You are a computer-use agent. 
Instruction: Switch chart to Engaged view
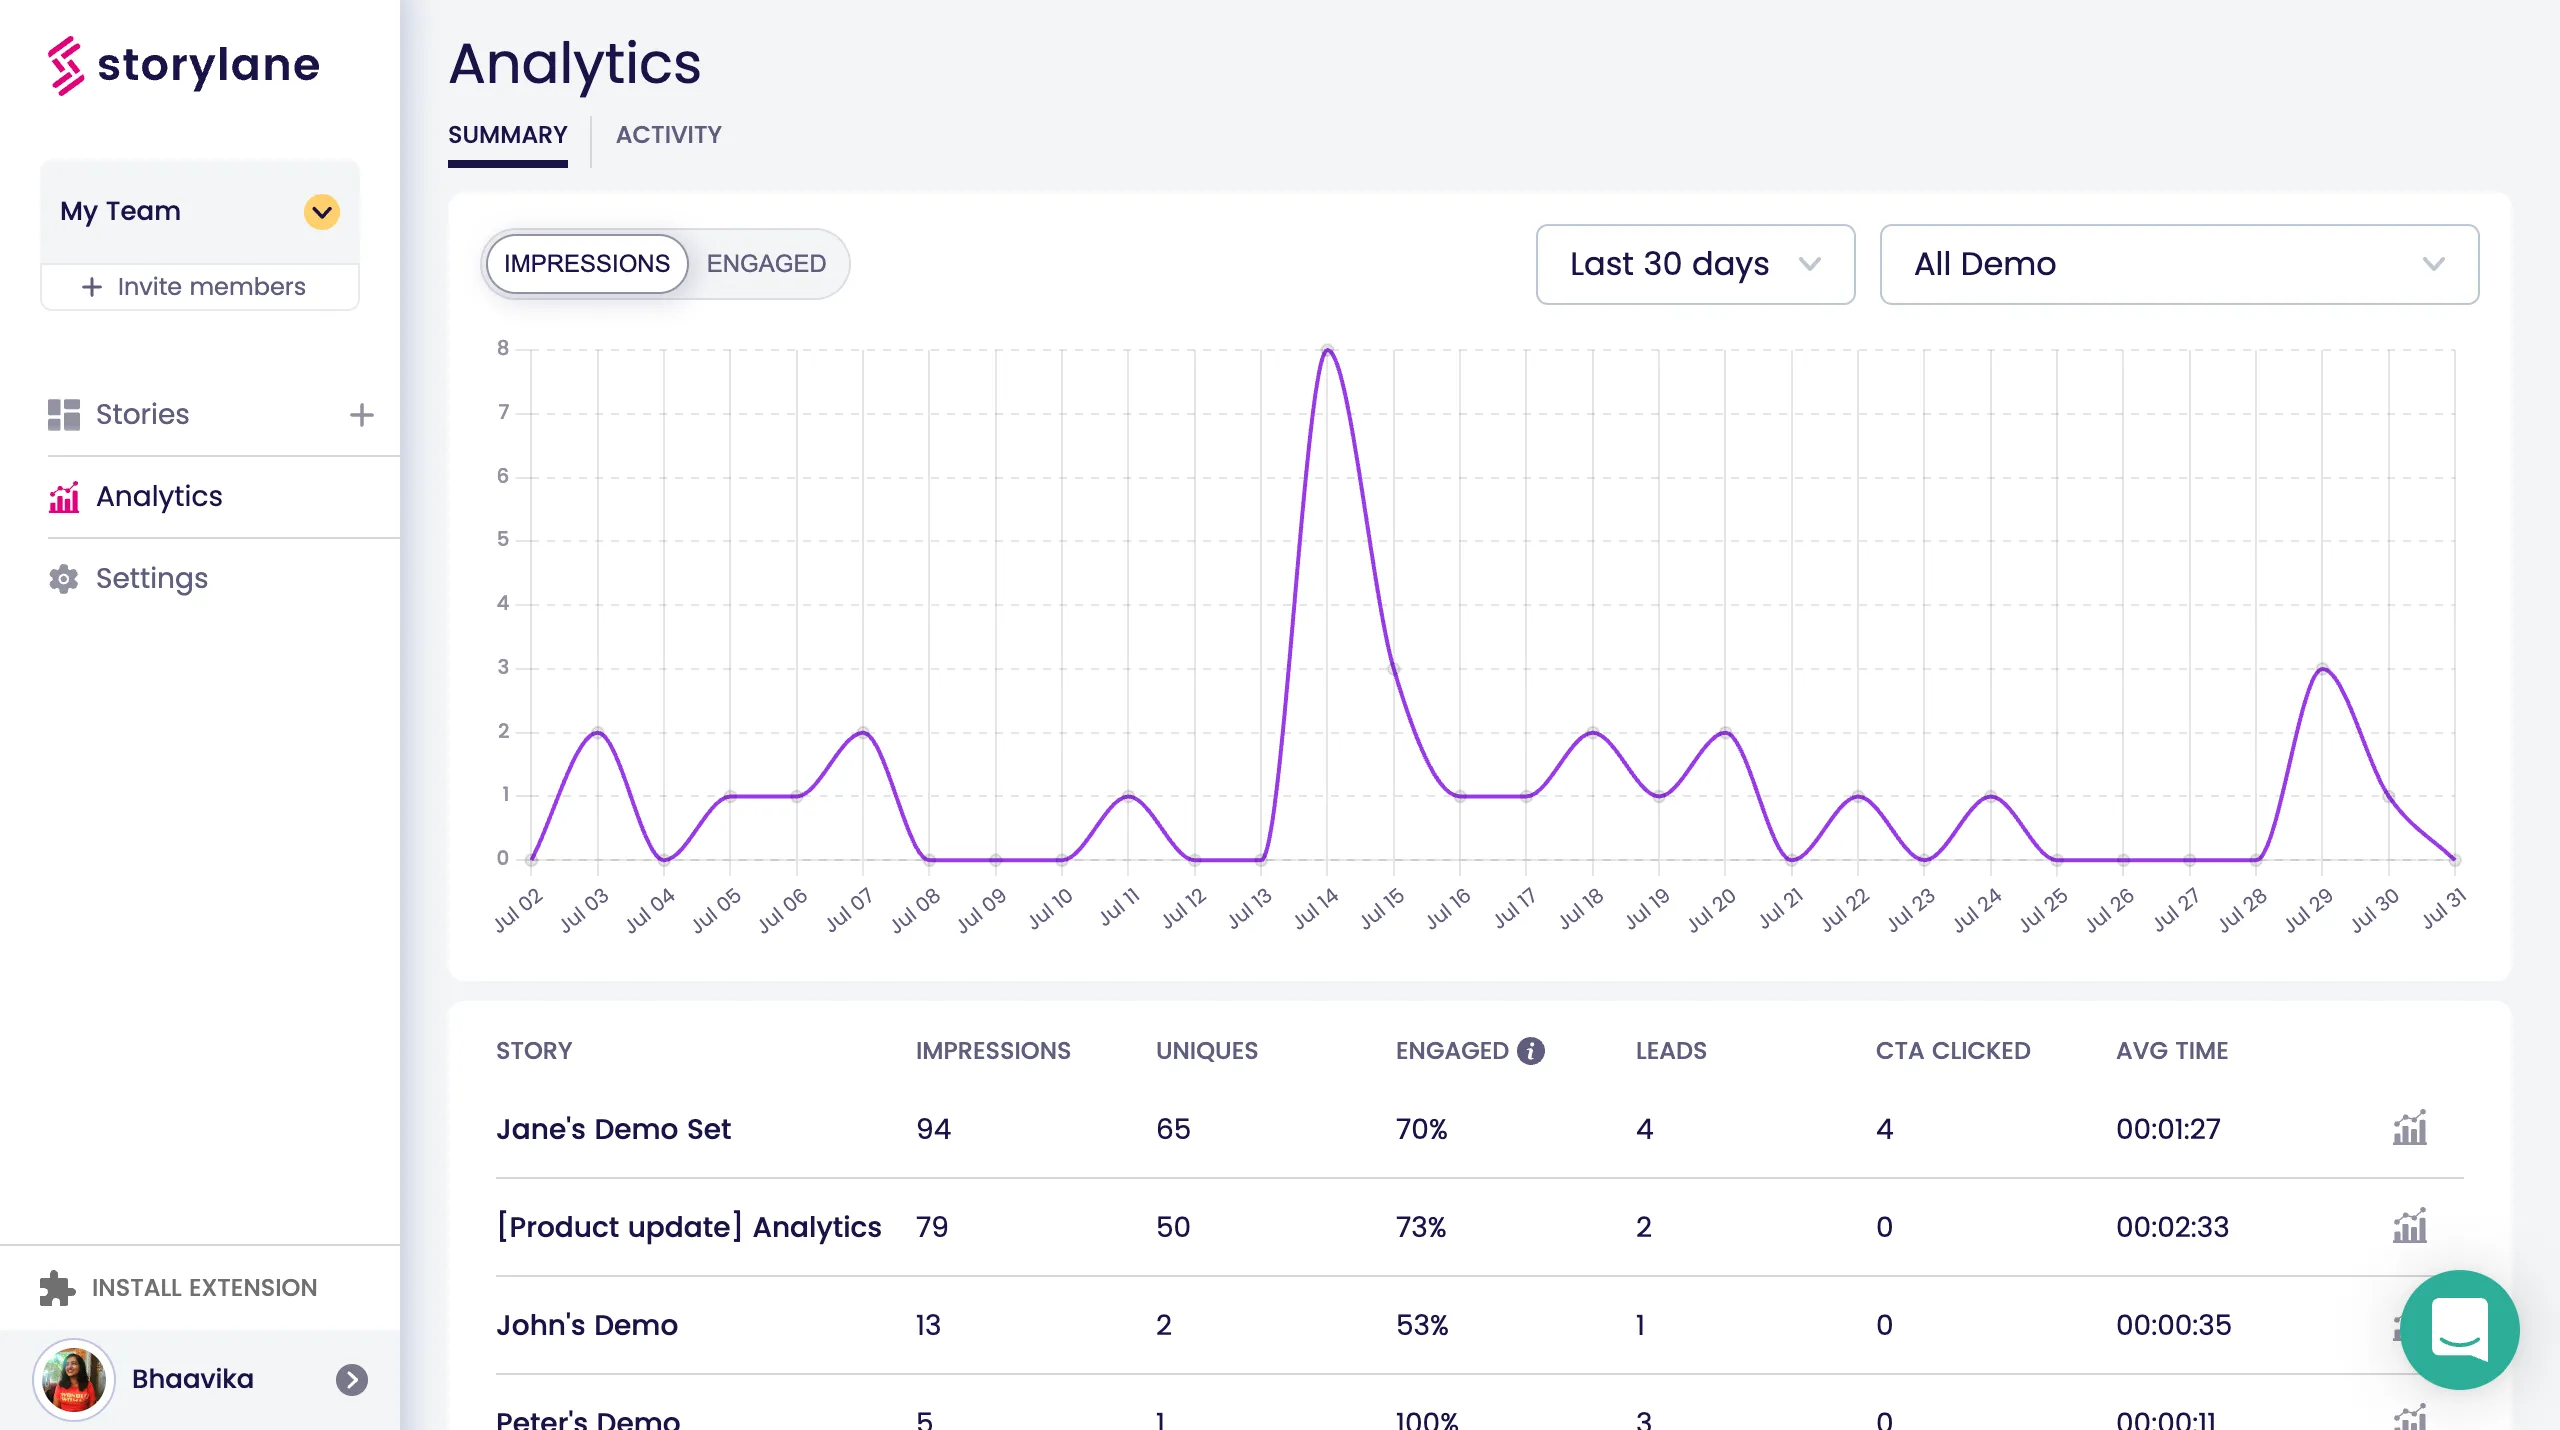coord(766,264)
